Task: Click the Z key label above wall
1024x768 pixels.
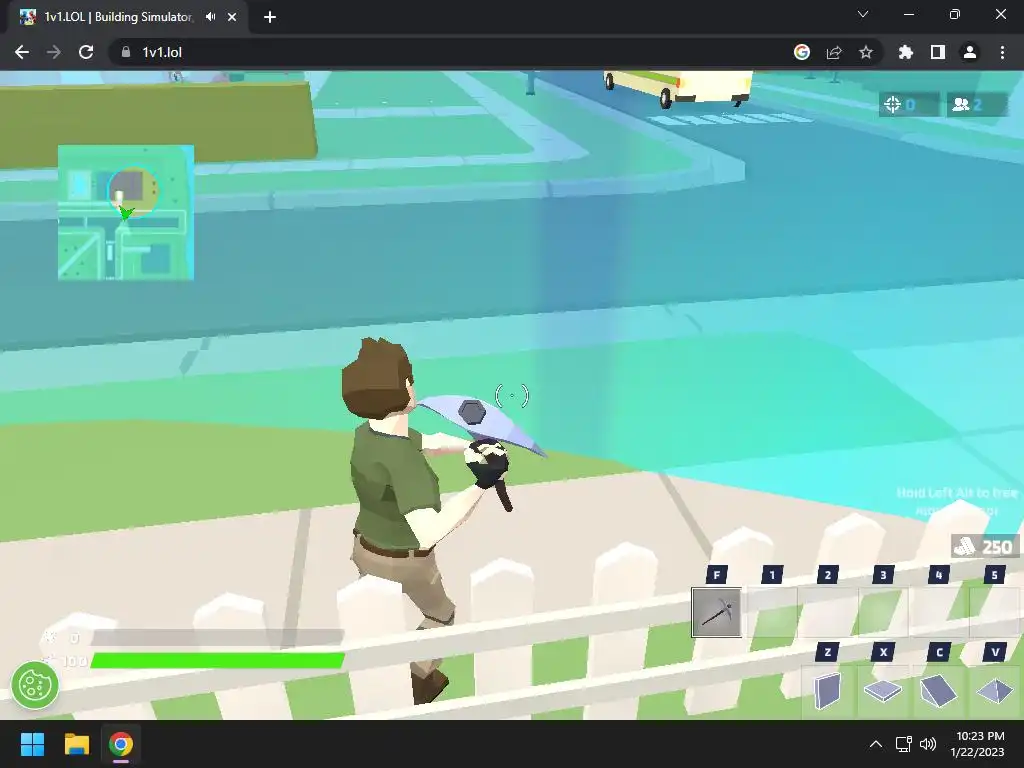Action: pyautogui.click(x=827, y=652)
